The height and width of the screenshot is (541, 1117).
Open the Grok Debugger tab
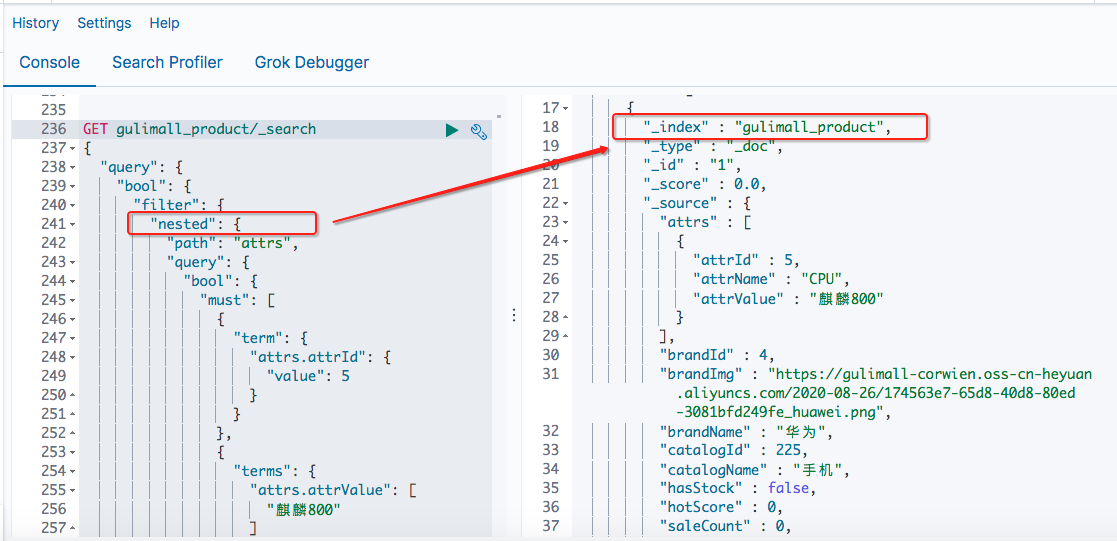click(x=312, y=62)
